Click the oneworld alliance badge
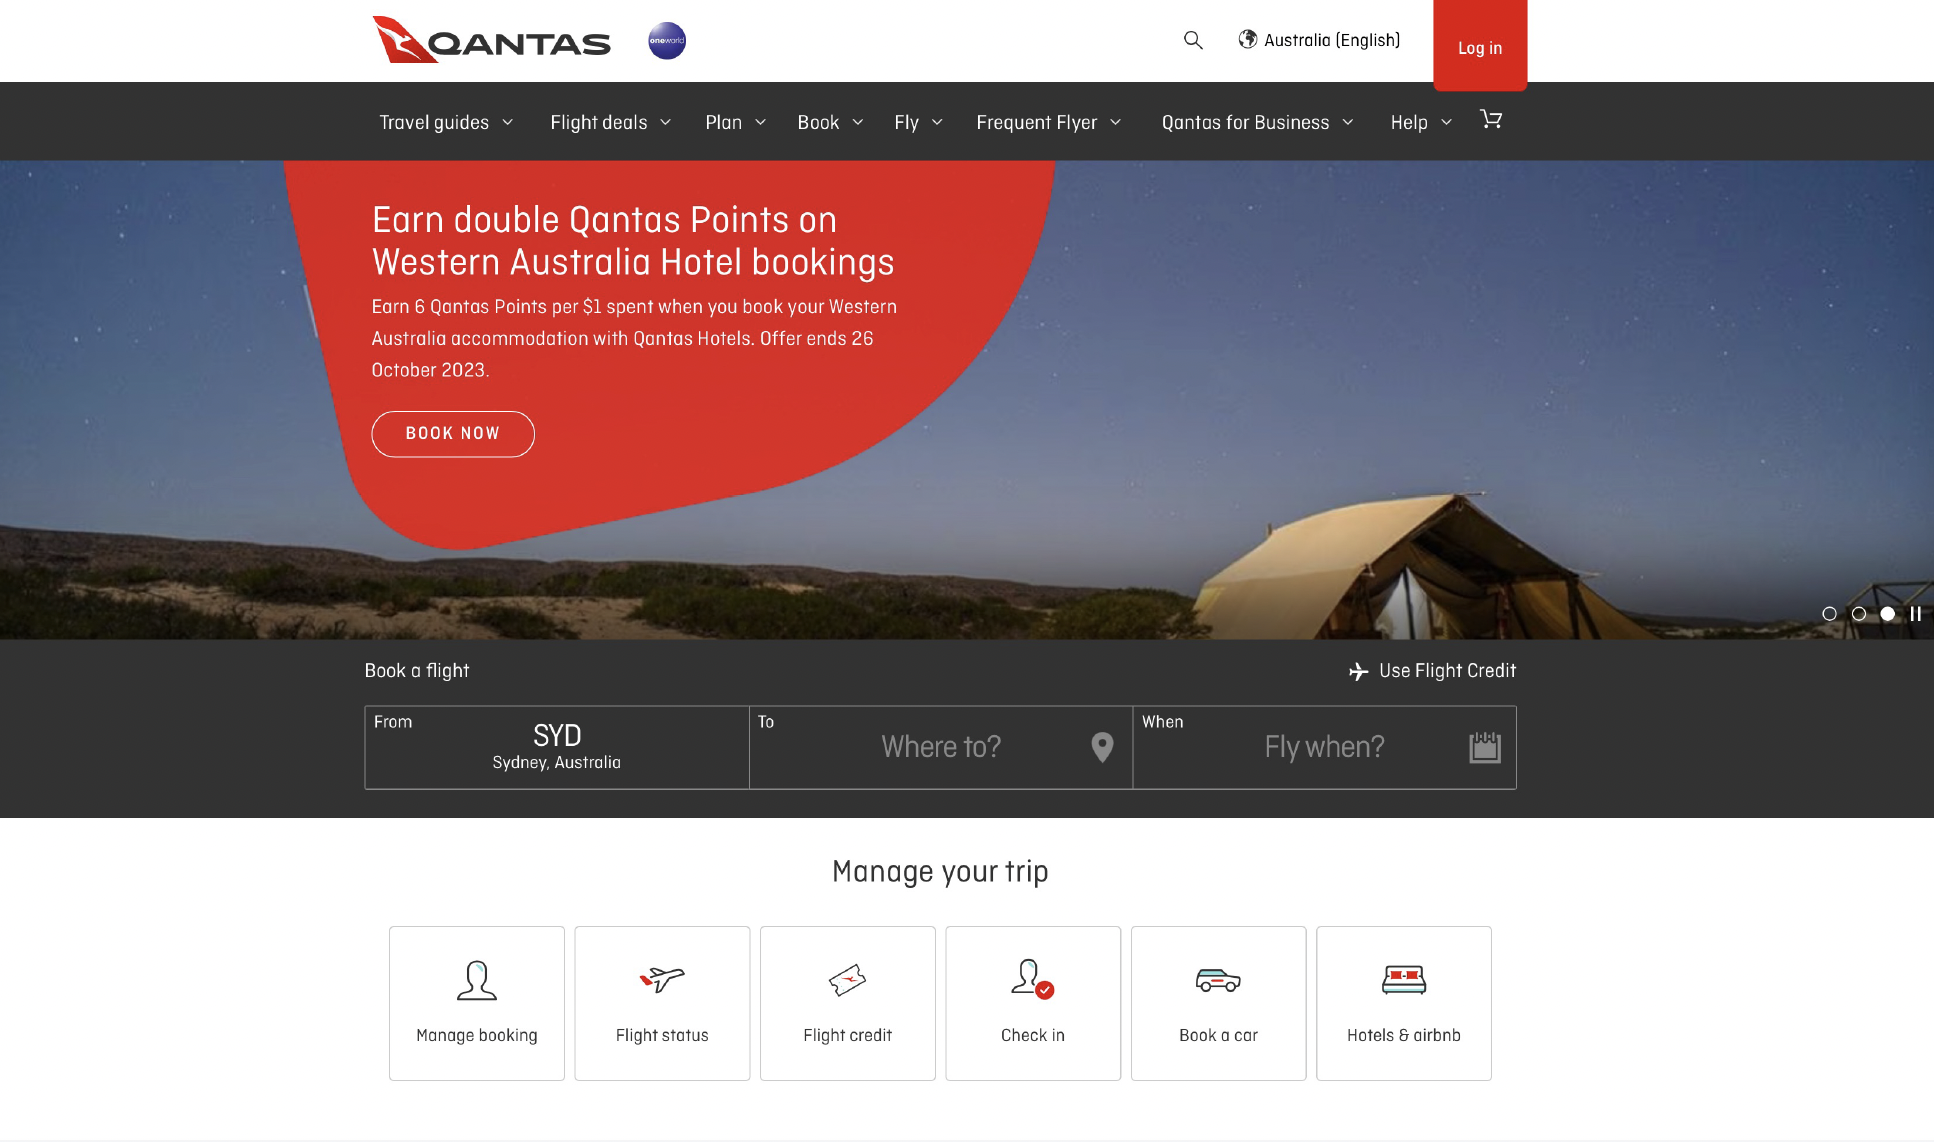This screenshot has width=1934, height=1142. pos(667,41)
